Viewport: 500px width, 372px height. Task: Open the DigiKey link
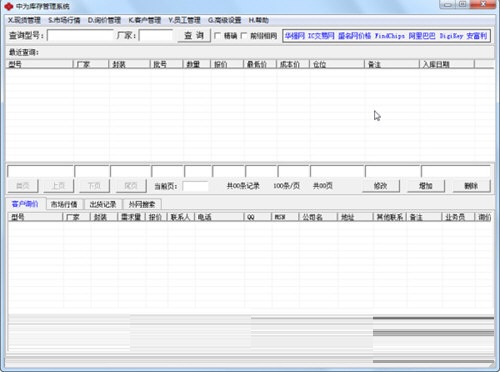tap(451, 36)
